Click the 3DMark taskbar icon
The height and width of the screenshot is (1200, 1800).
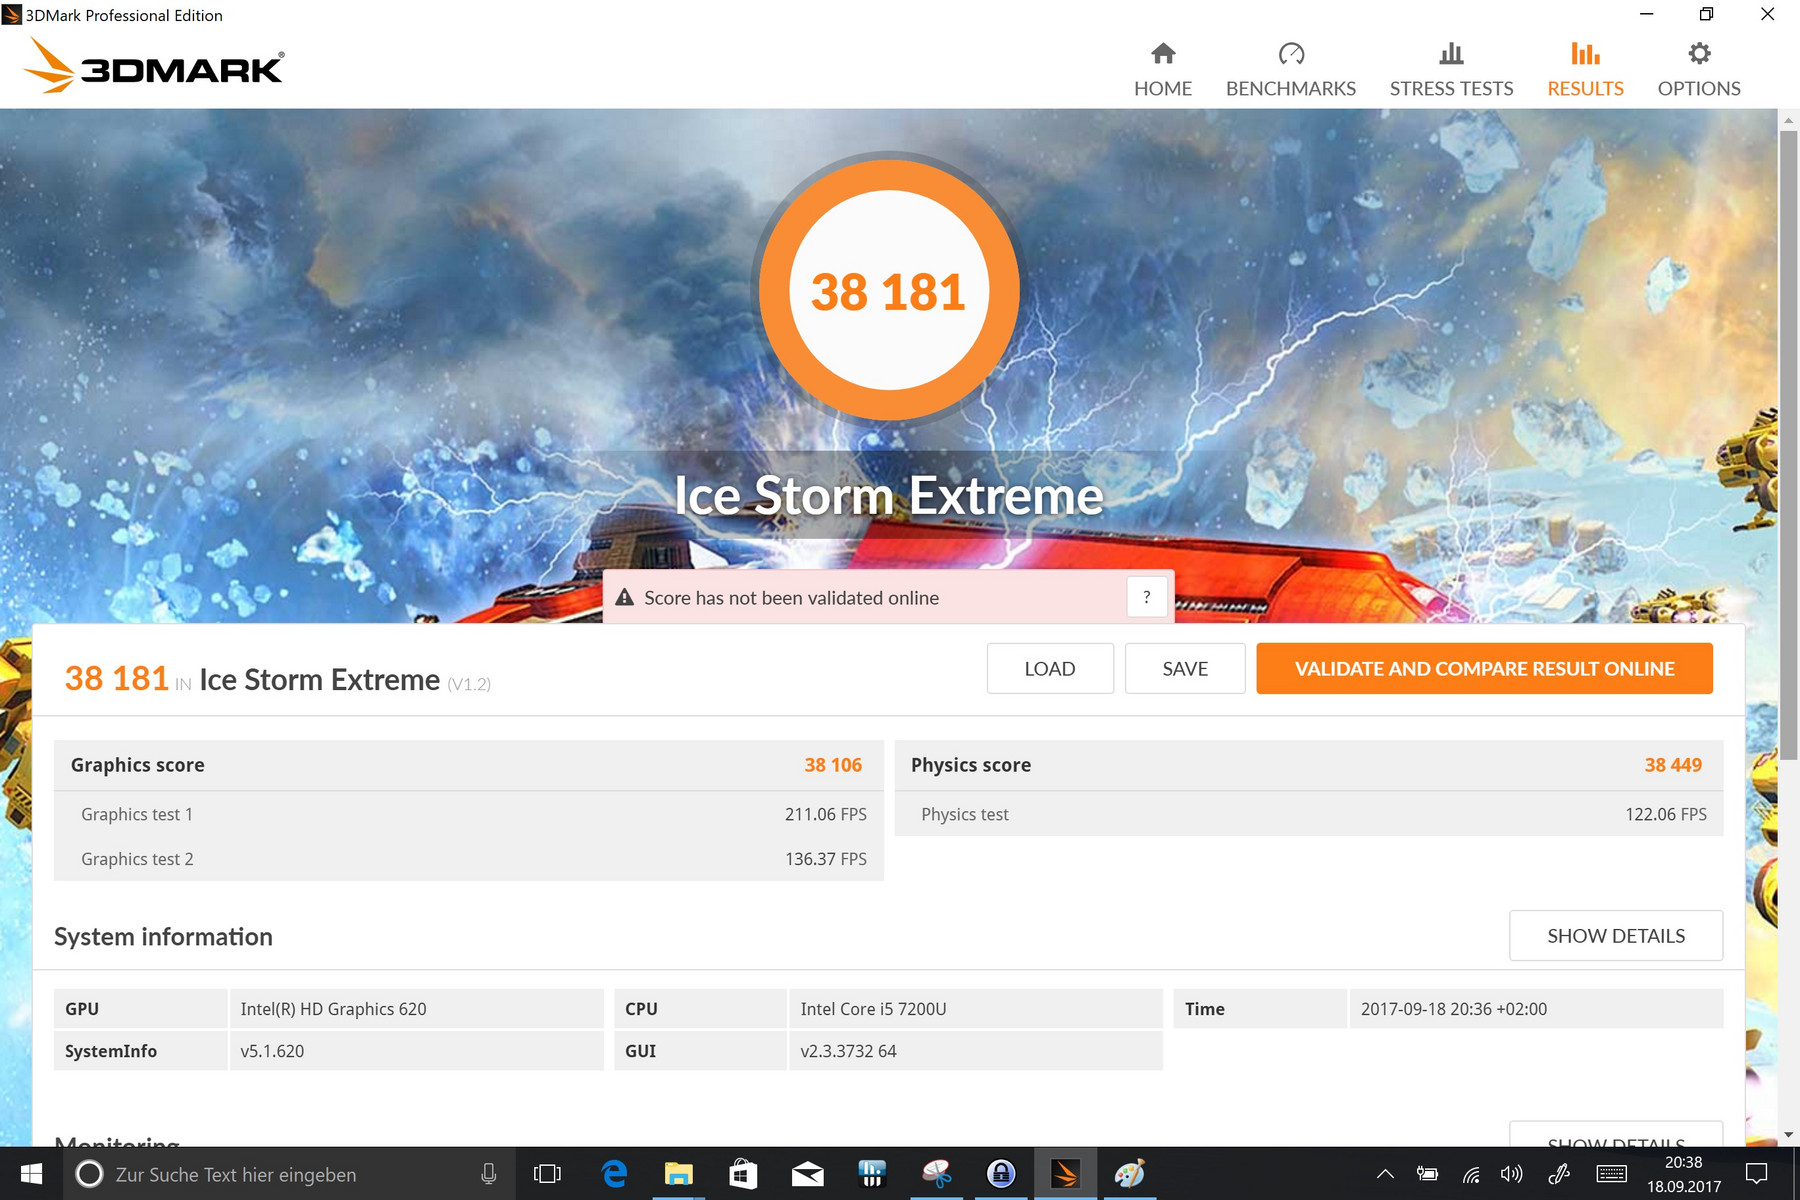(1065, 1174)
